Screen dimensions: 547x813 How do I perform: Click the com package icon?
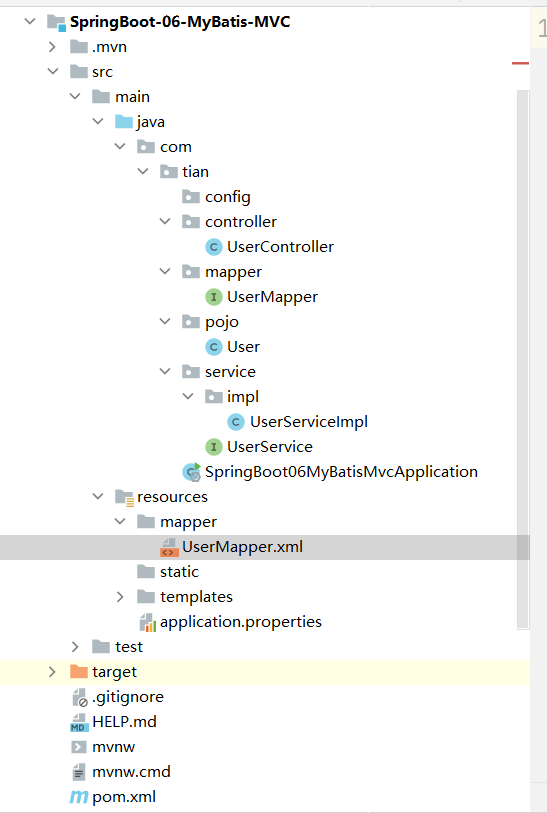(146, 147)
